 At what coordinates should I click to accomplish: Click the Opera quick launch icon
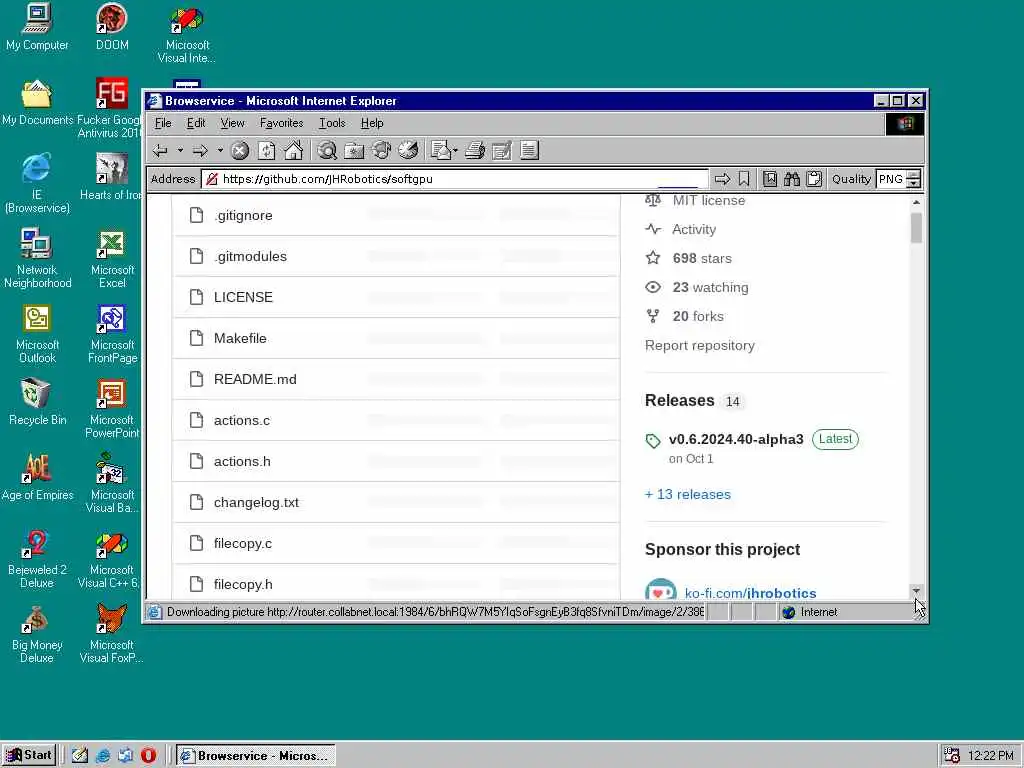pyautogui.click(x=148, y=756)
